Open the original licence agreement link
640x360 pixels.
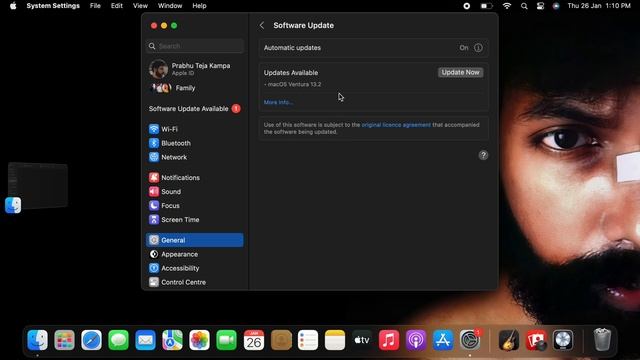tap(396, 125)
